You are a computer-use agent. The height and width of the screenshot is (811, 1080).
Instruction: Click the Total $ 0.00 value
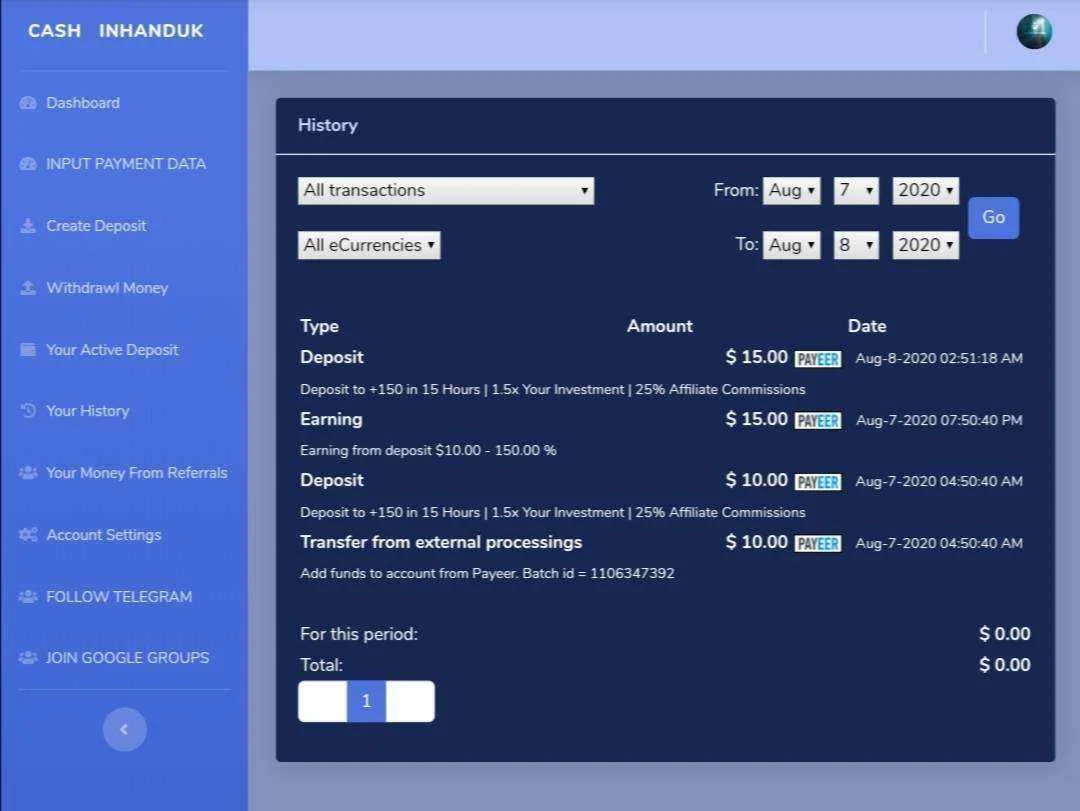point(1005,665)
